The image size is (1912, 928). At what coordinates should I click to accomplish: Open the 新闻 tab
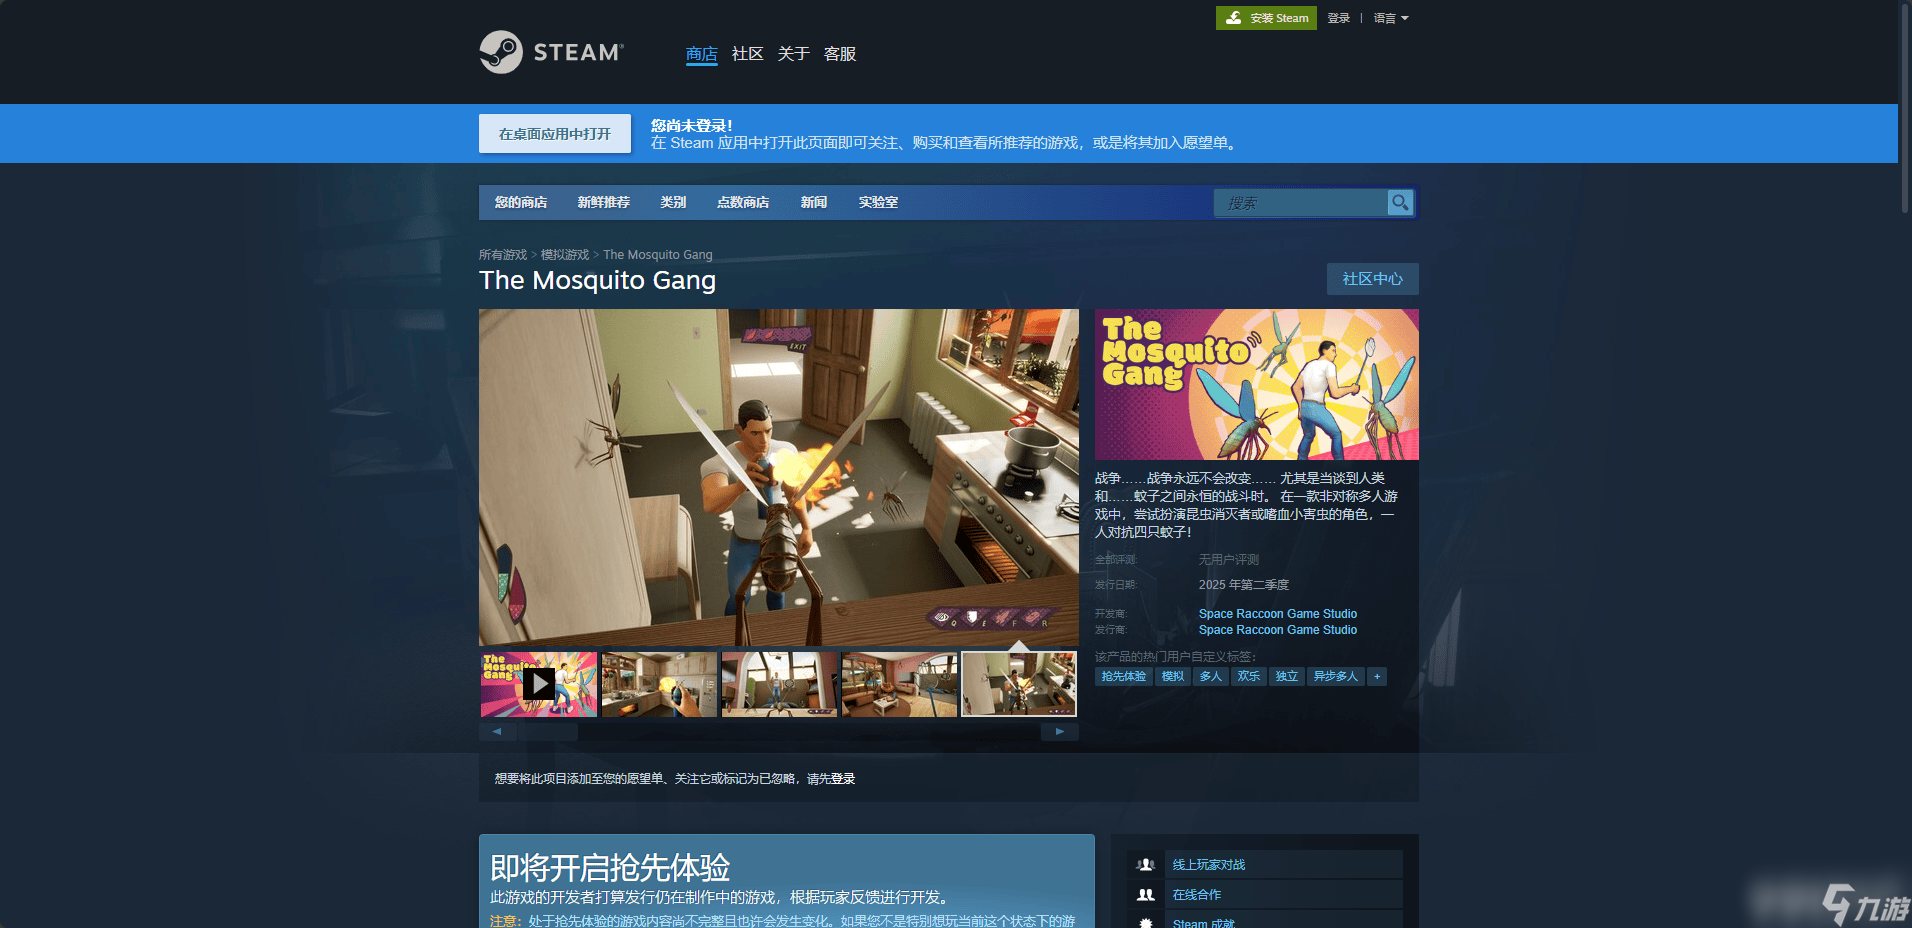tap(814, 203)
